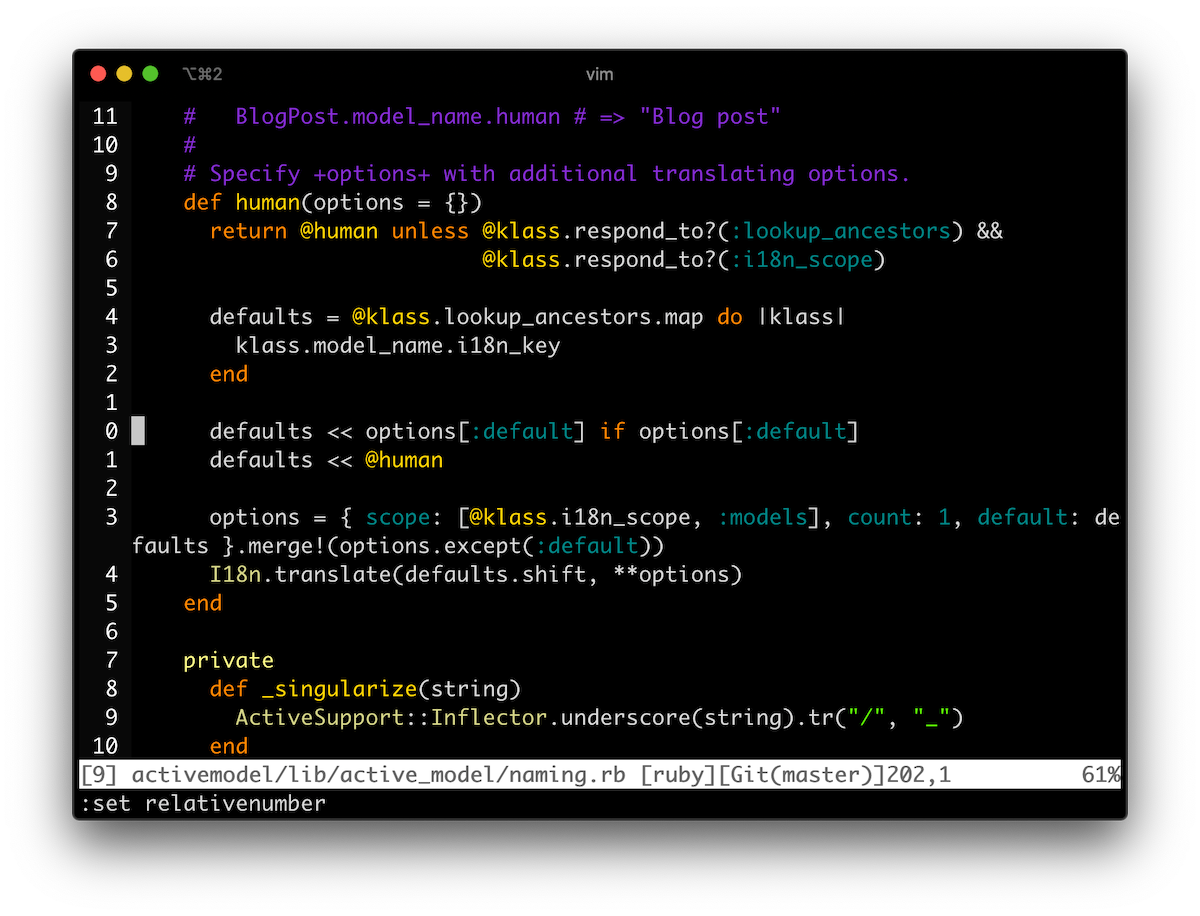Viewport: 1200px width, 916px height.
Task: Click the 'vim' window title
Action: coord(600,74)
